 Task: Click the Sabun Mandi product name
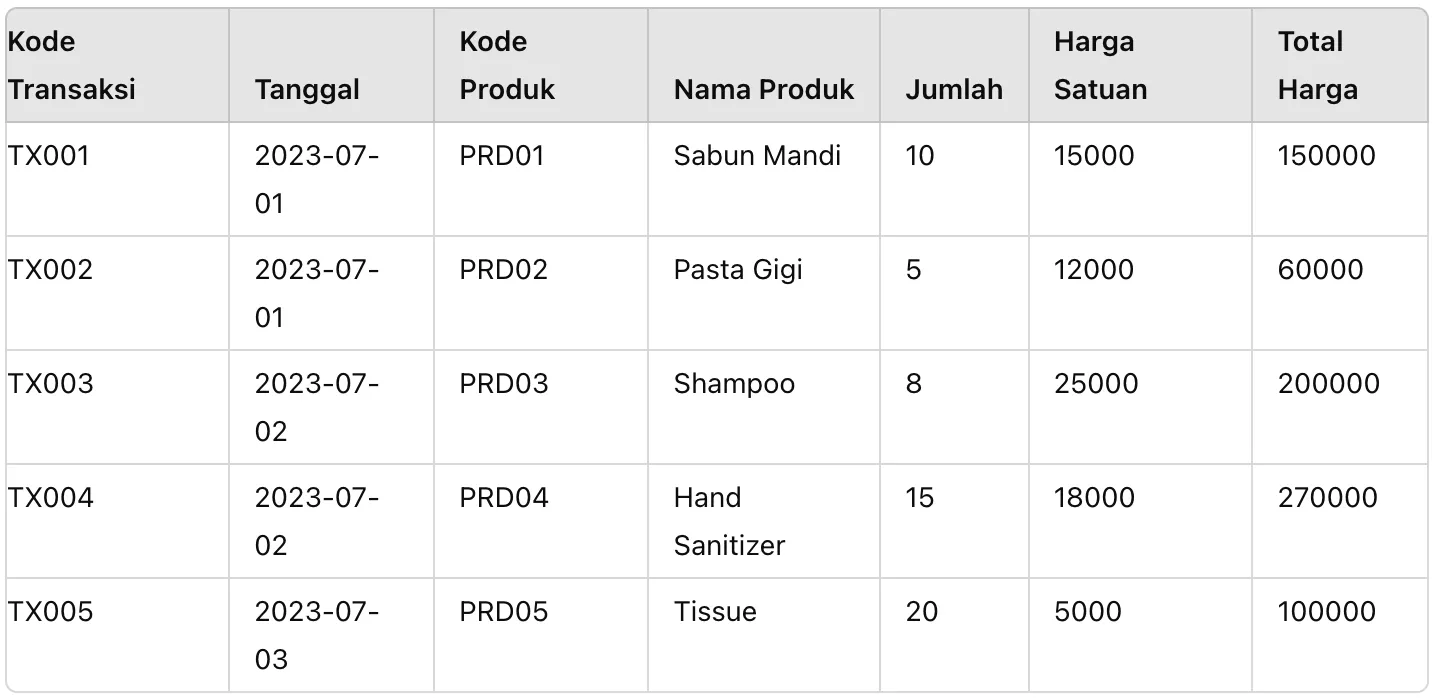pyautogui.click(x=757, y=156)
